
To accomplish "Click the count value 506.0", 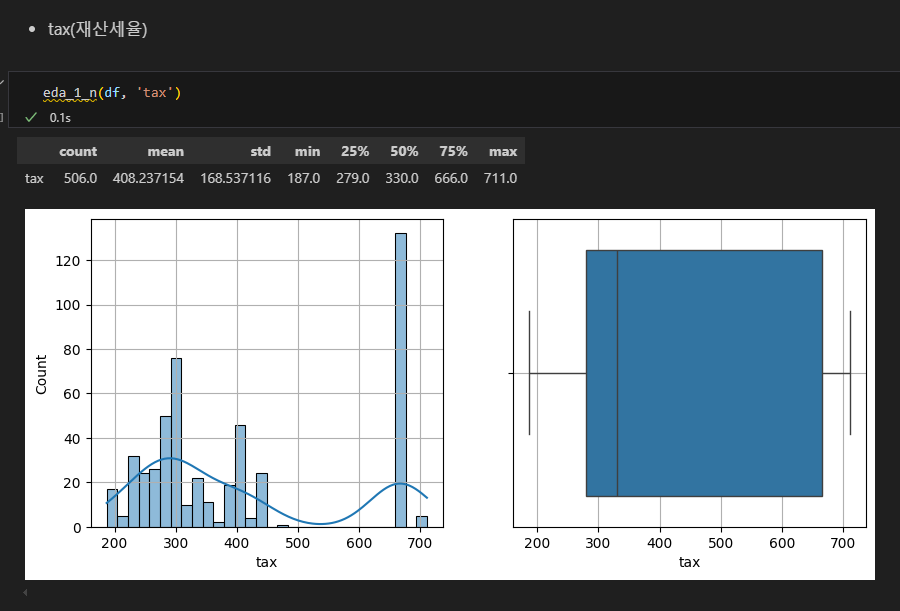I will click(x=80, y=178).
